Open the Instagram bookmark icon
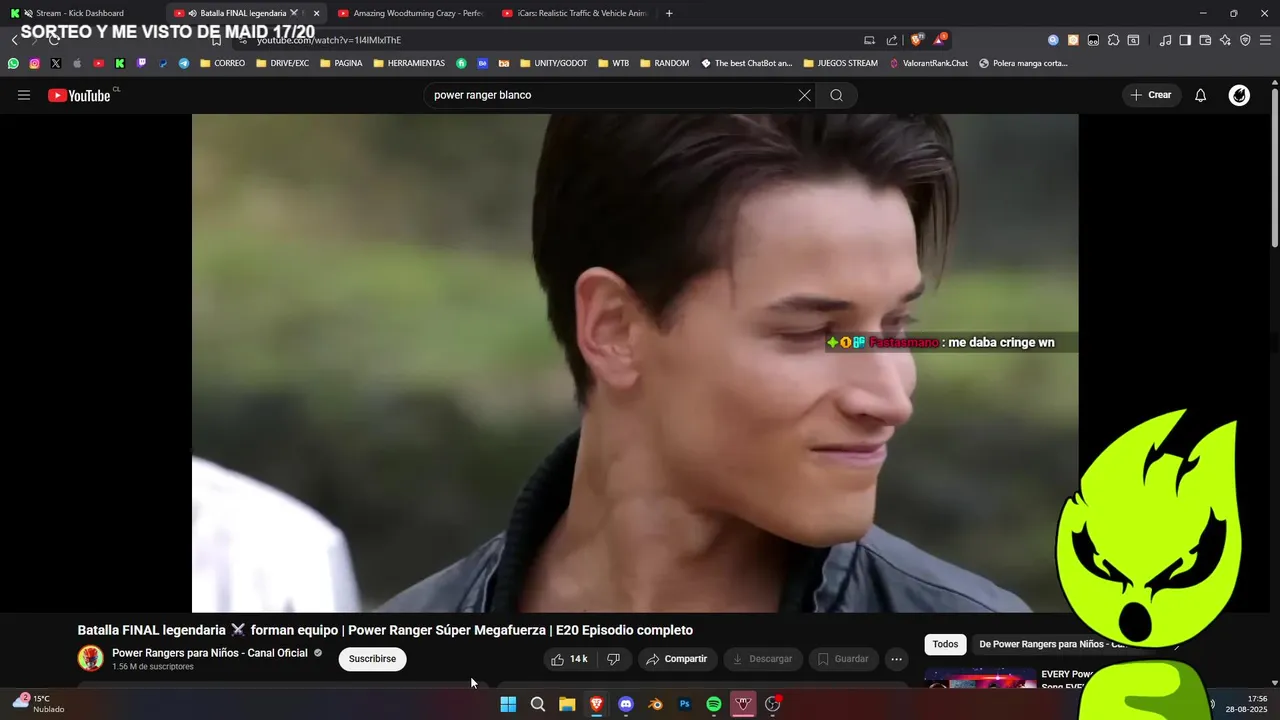This screenshot has width=1280, height=720. click(34, 63)
